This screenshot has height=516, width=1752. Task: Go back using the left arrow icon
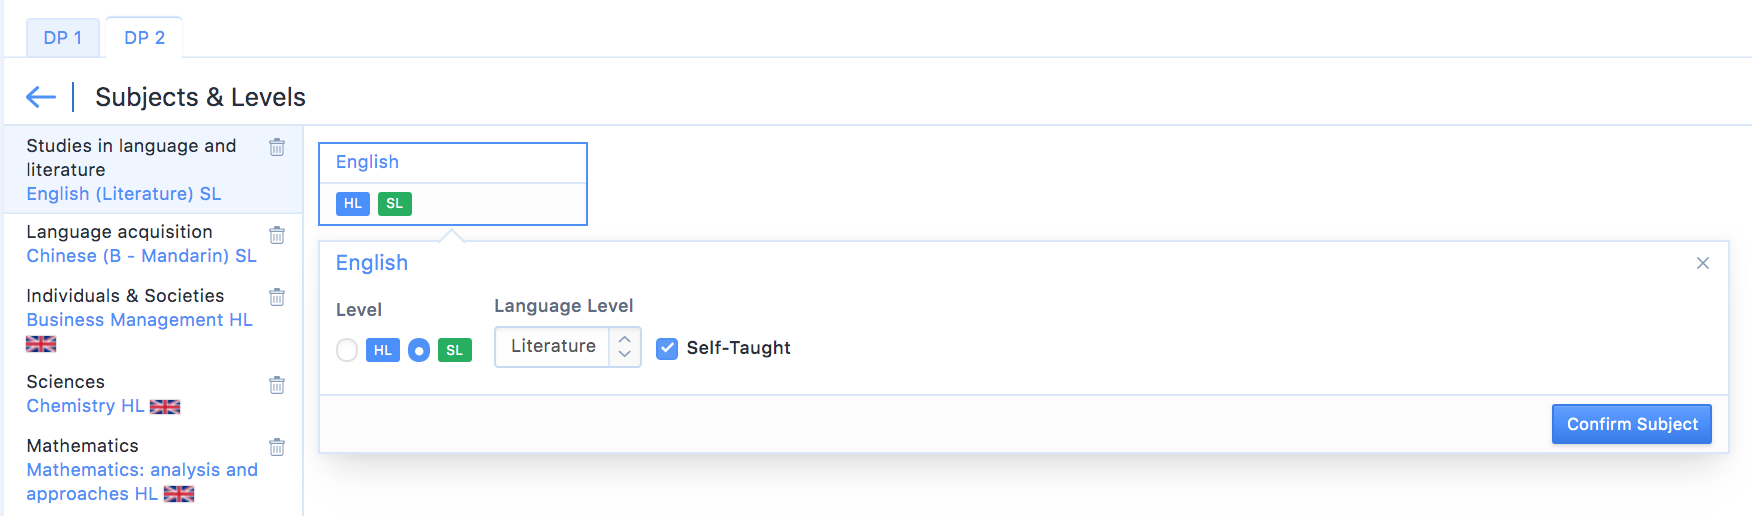click(x=41, y=97)
